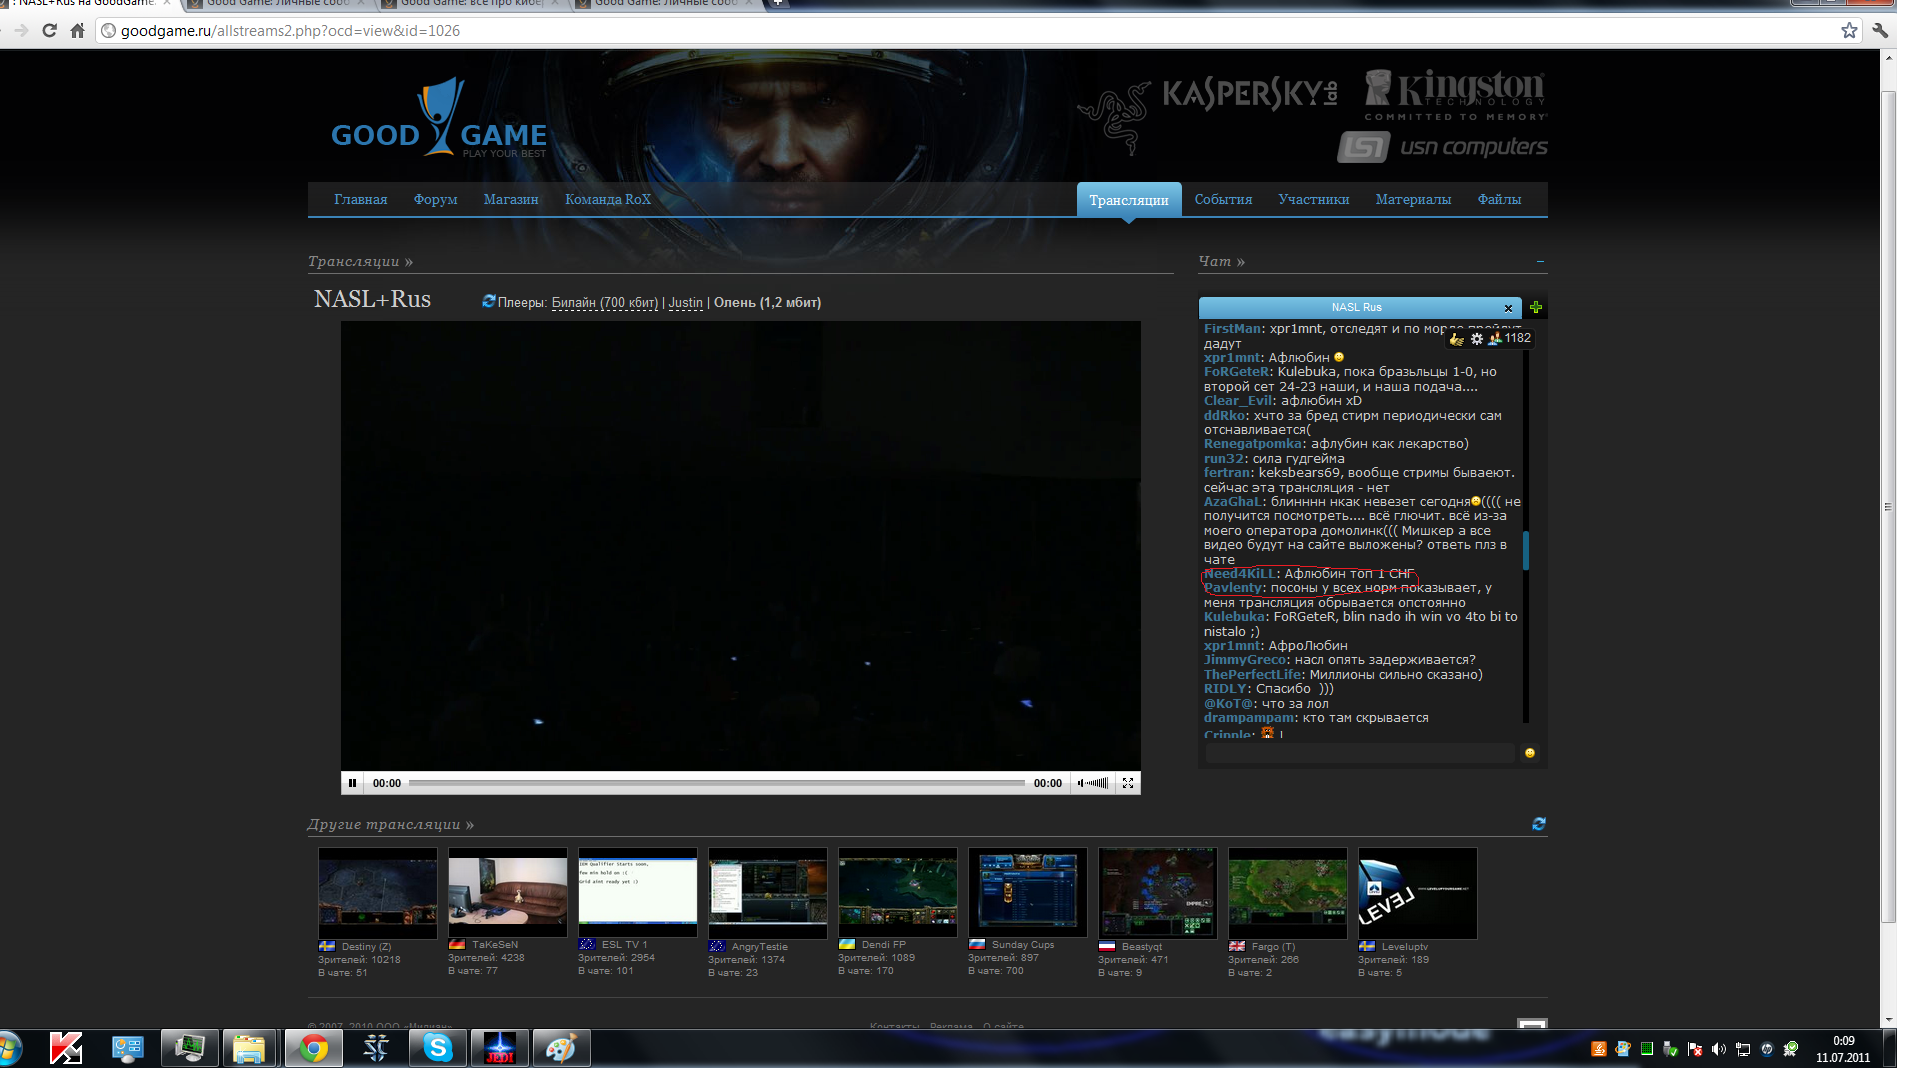The image size is (1920, 1080).
Task: Open the Beastyqt stream thumbnail
Action: [1158, 893]
